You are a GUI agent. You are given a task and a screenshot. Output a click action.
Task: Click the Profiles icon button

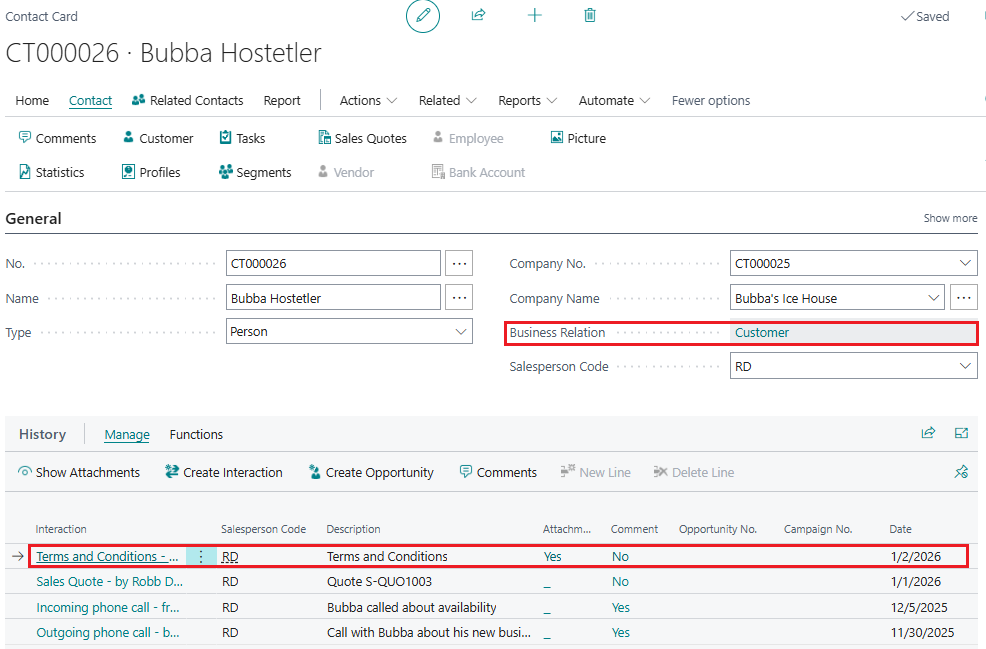coord(128,172)
